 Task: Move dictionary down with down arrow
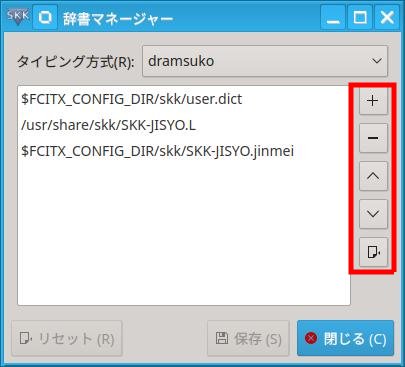click(373, 214)
